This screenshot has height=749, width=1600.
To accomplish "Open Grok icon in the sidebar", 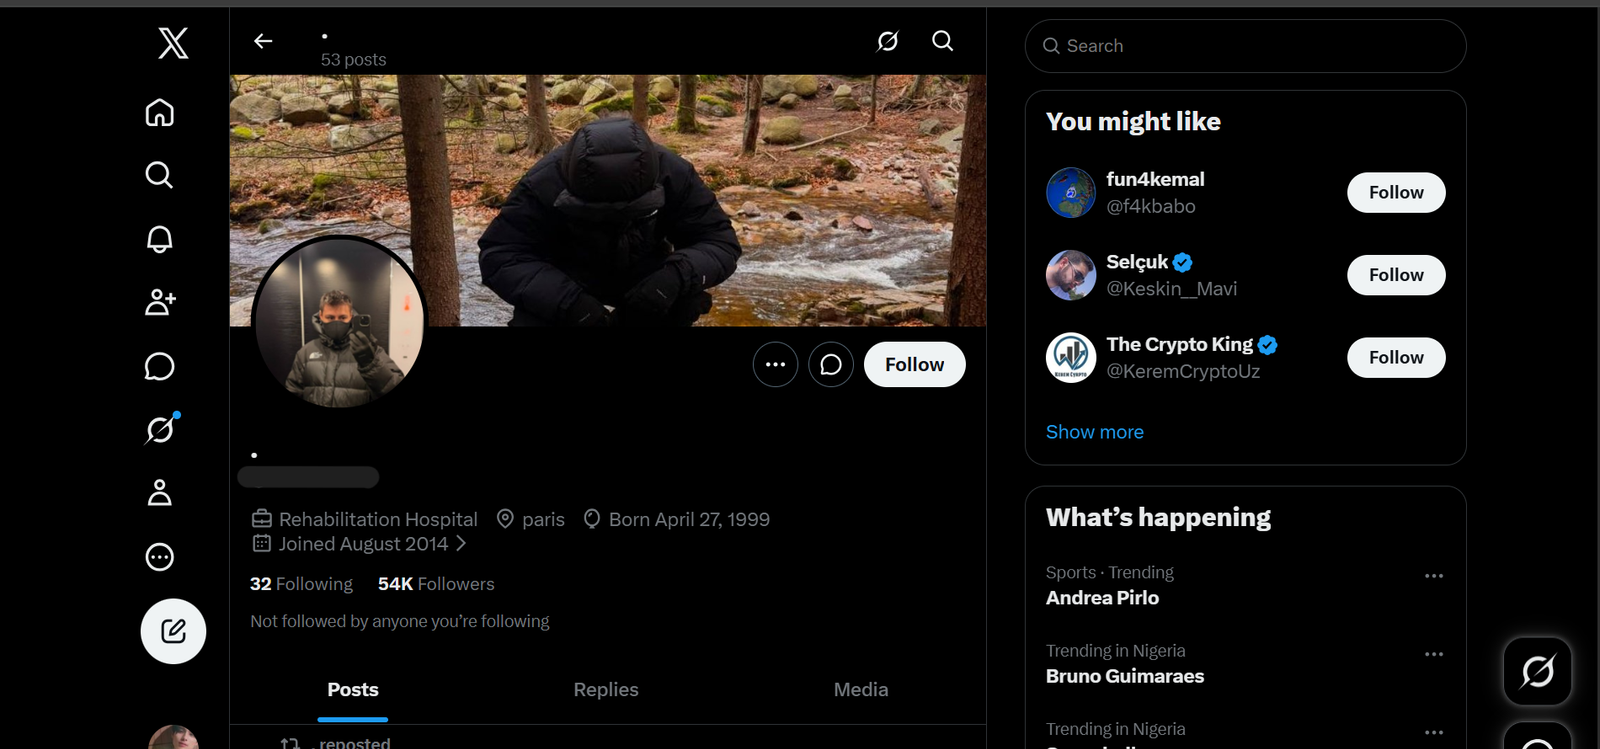I will coord(160,429).
